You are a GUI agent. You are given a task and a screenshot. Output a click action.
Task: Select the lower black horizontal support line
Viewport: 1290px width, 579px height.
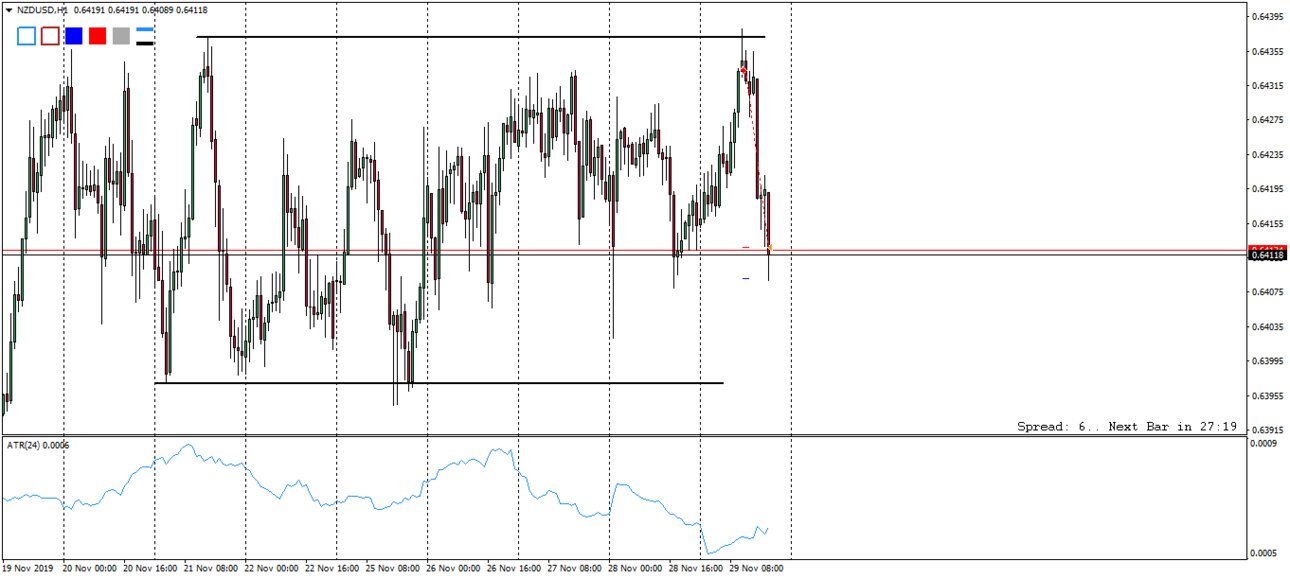(x=438, y=383)
